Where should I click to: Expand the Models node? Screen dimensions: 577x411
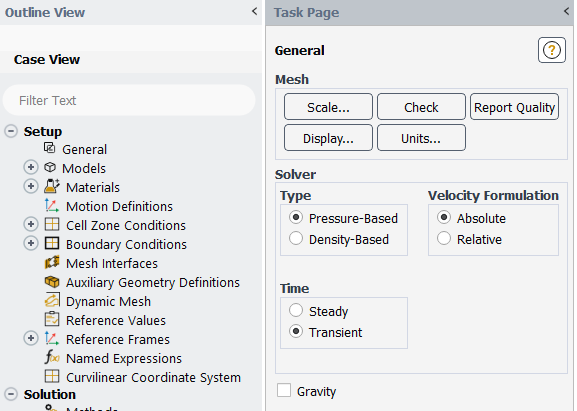31,167
